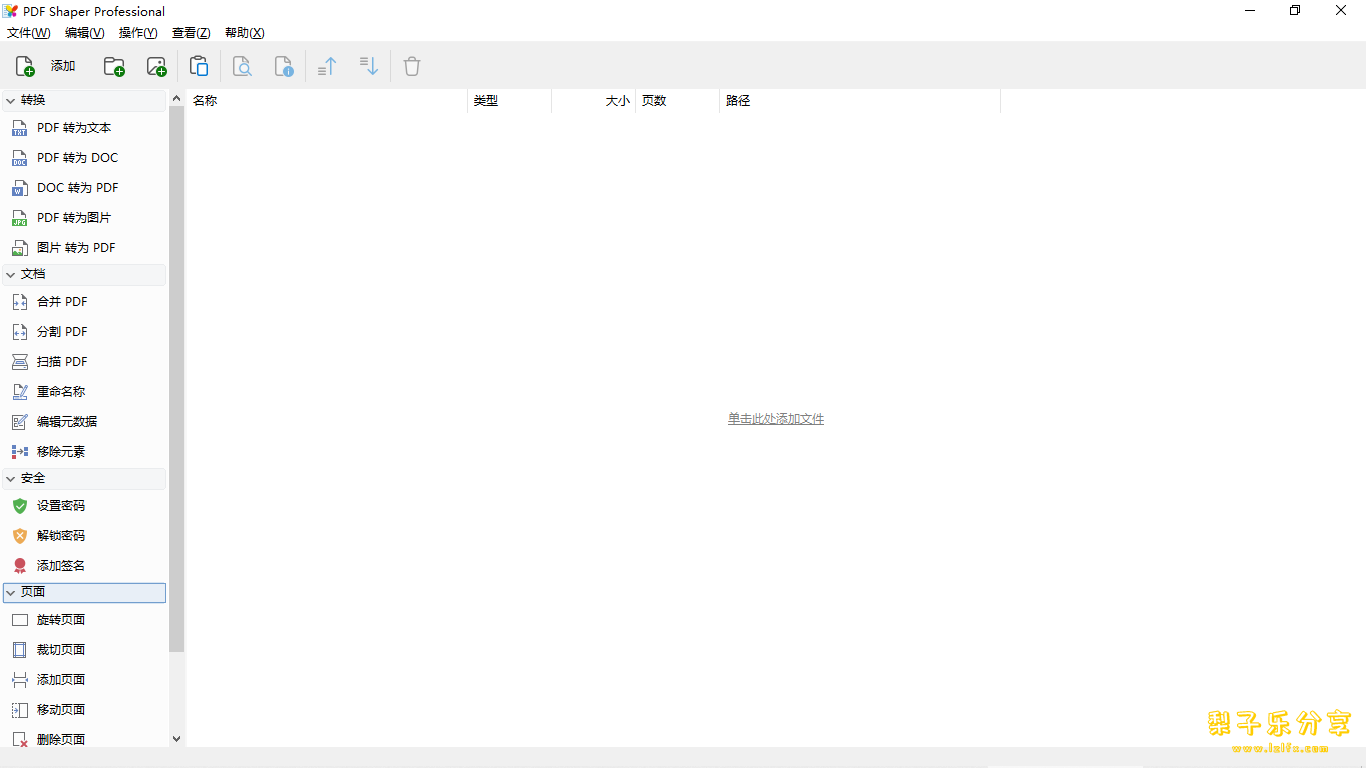This screenshot has height=768, width=1366.
Task: Sort by the 路径 column header
Action: (860, 101)
